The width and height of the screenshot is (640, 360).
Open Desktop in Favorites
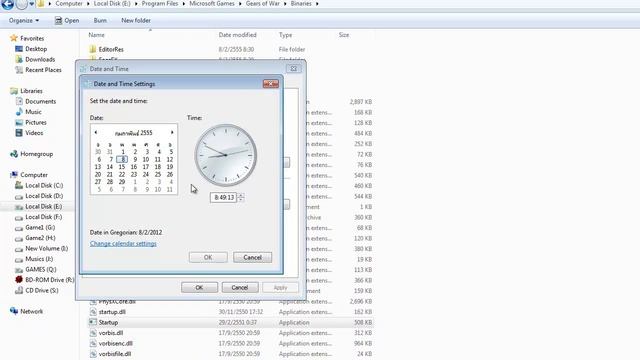(36, 49)
